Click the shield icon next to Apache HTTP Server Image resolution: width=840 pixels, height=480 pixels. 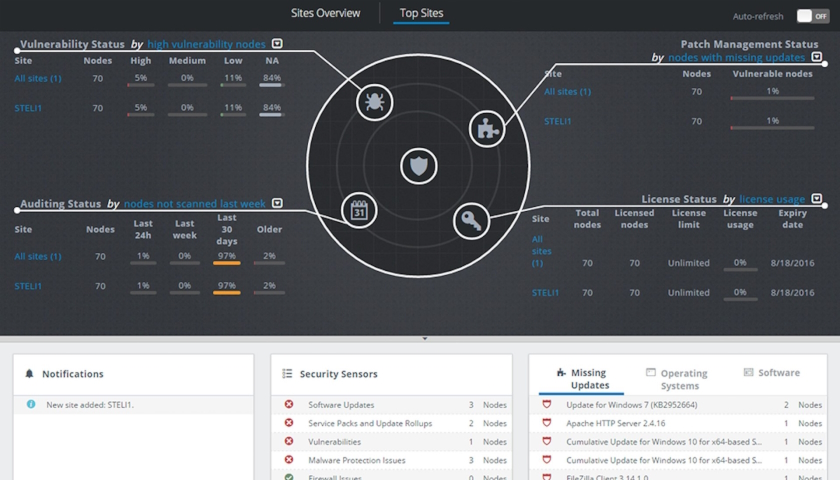546,423
